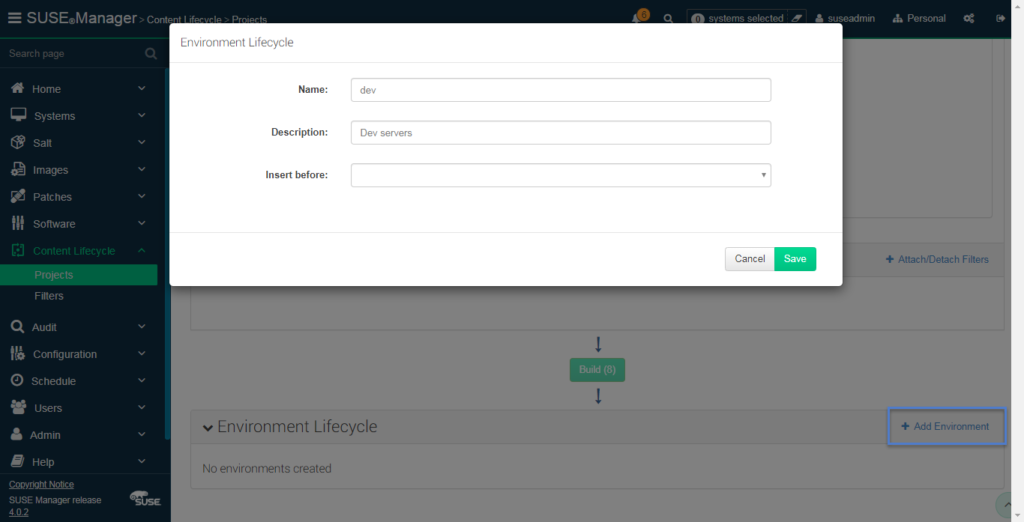Click the top bar search magnifier icon

[x=668, y=19]
